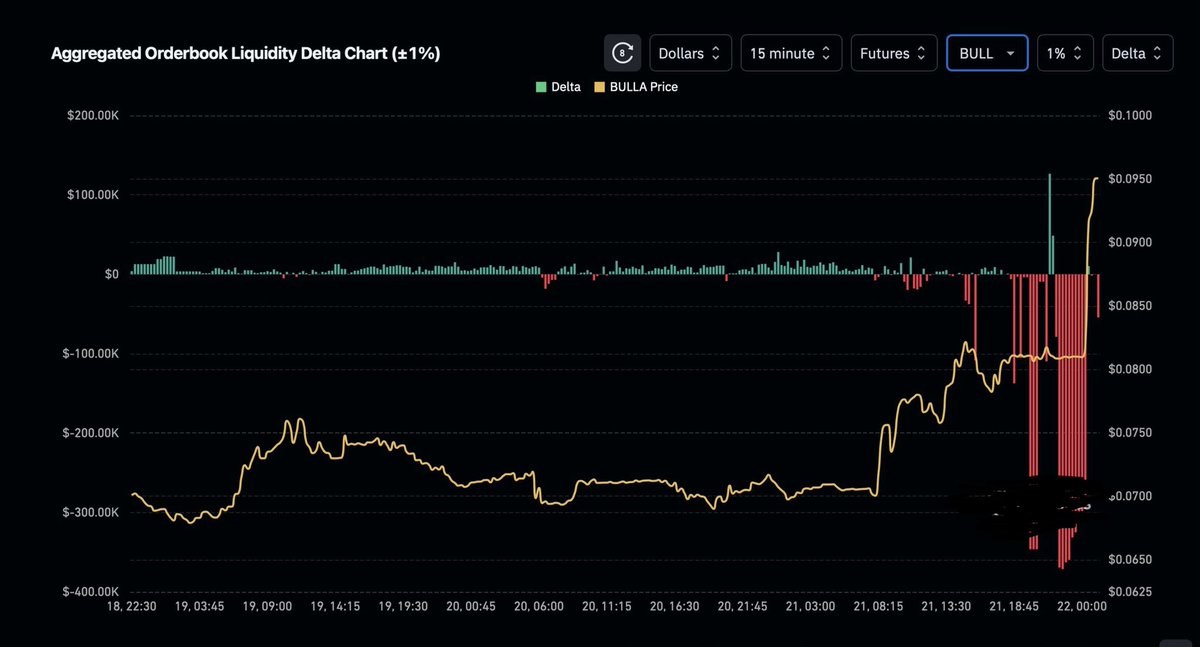This screenshot has height=647, width=1200.
Task: Expand the BULL selector caret arrow
Action: (1010, 54)
